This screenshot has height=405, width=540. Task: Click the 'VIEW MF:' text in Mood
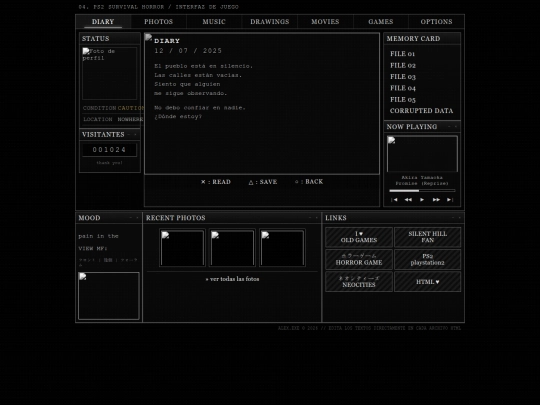(x=93, y=248)
